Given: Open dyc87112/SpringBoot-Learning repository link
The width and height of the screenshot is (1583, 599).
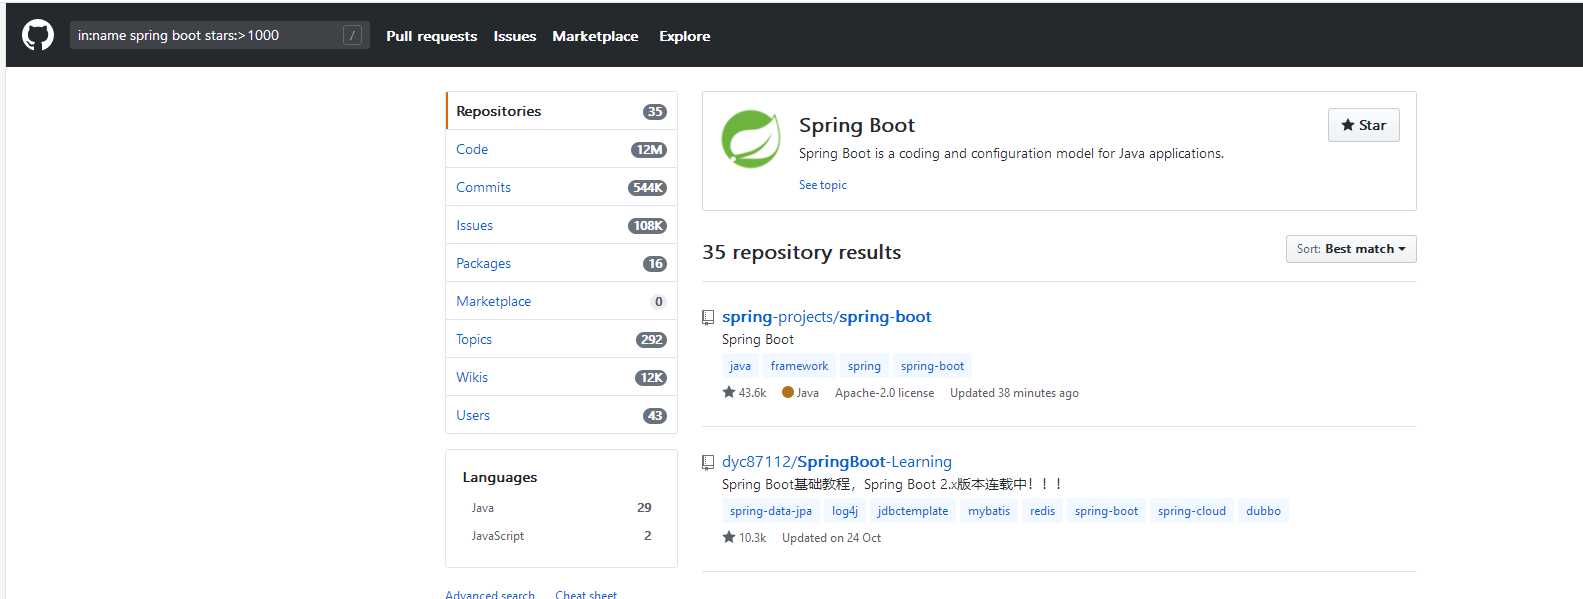Looking at the screenshot, I should point(837,462).
